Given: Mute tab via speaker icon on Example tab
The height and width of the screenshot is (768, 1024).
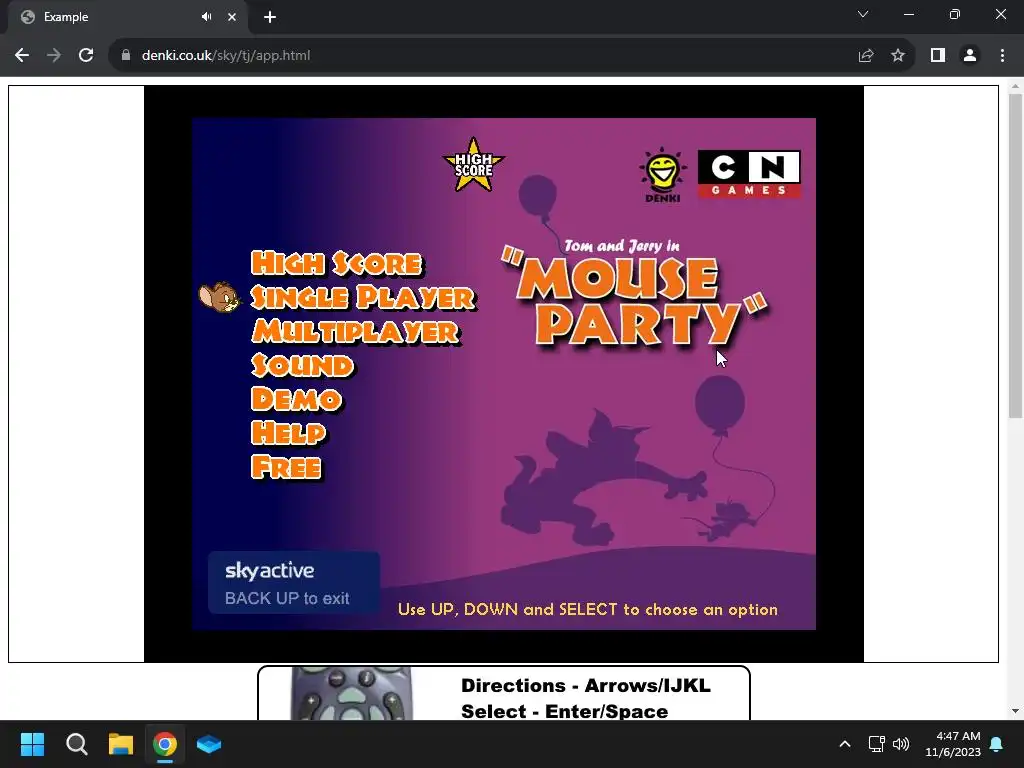Looking at the screenshot, I should (x=206, y=17).
